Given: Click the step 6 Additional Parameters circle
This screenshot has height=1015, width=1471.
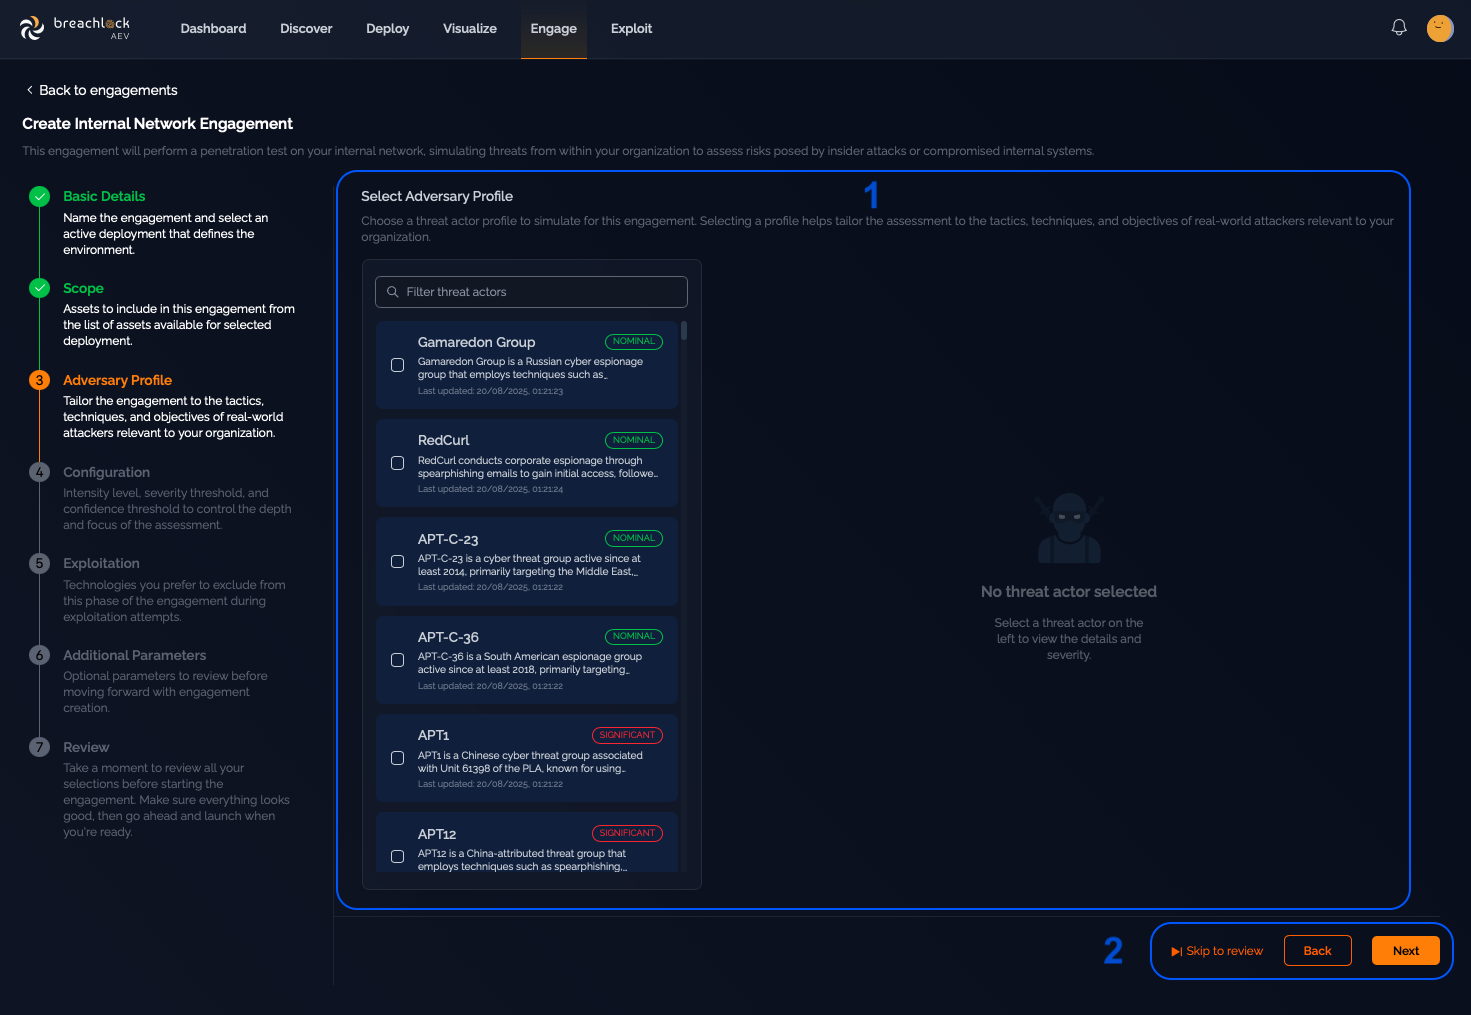Looking at the screenshot, I should coord(39,655).
